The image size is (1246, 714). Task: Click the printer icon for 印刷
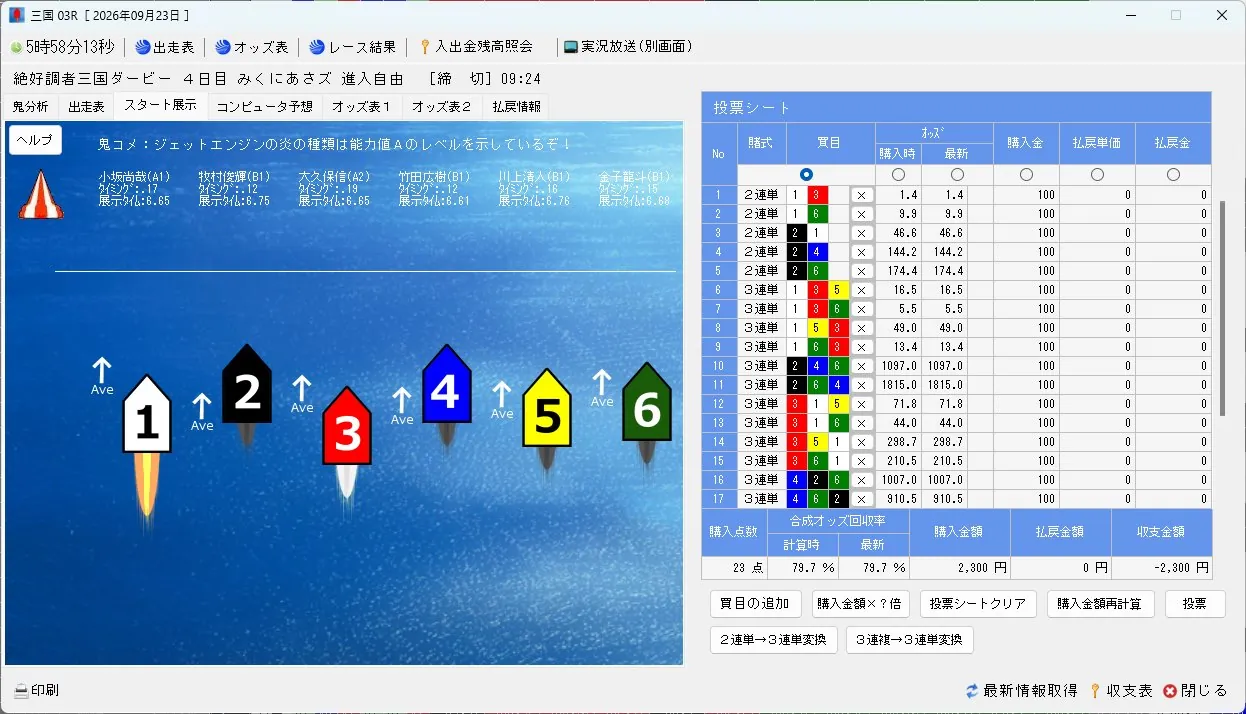click(20, 691)
